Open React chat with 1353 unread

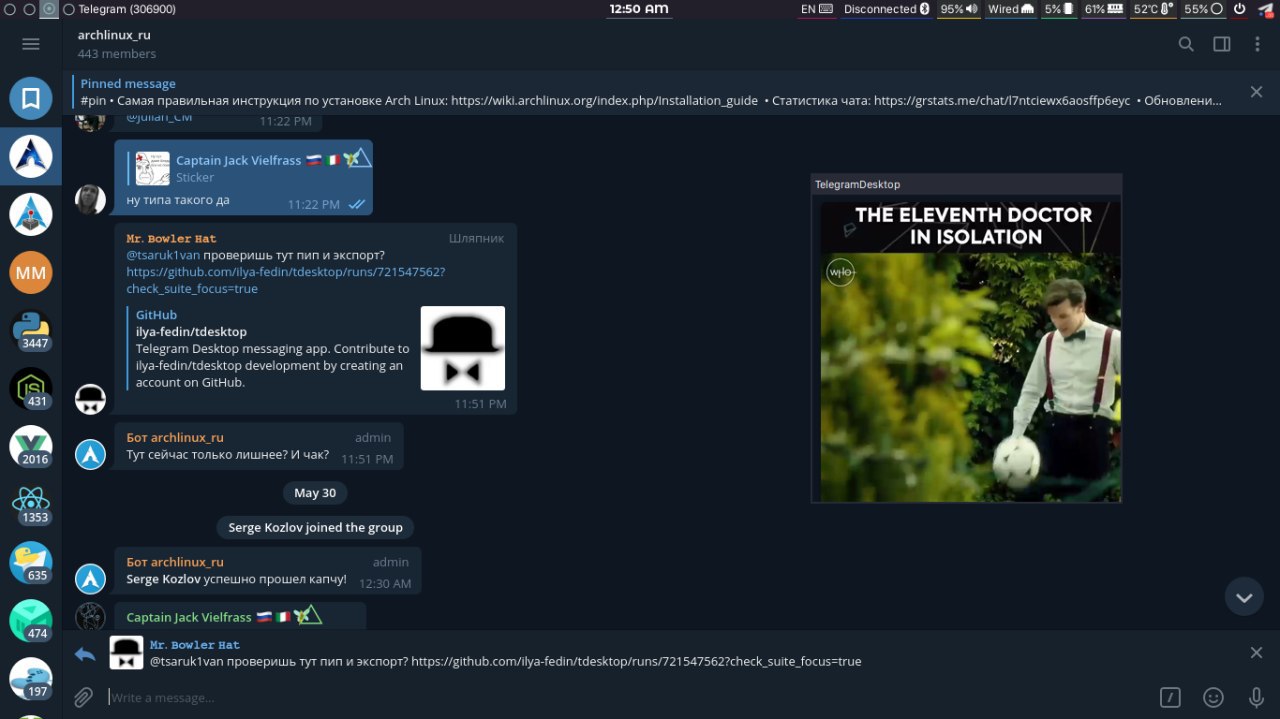point(31,504)
